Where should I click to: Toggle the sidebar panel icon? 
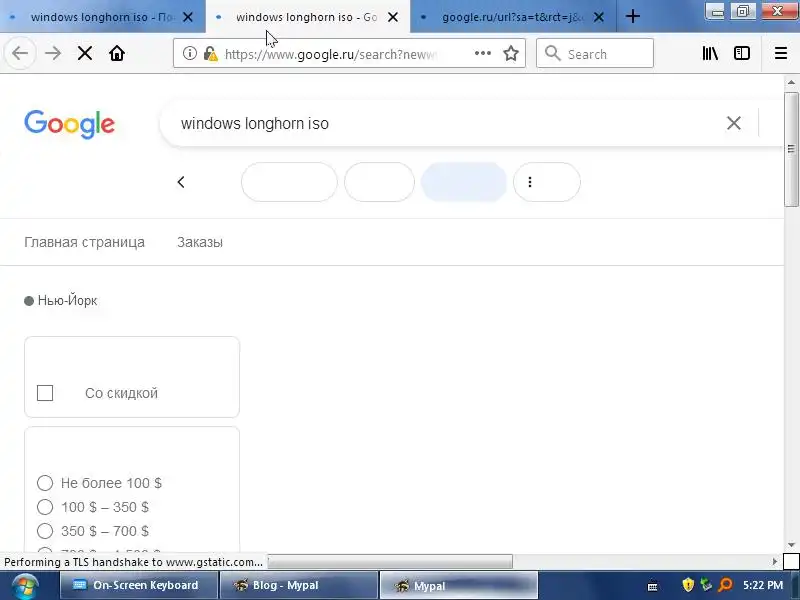[742, 53]
